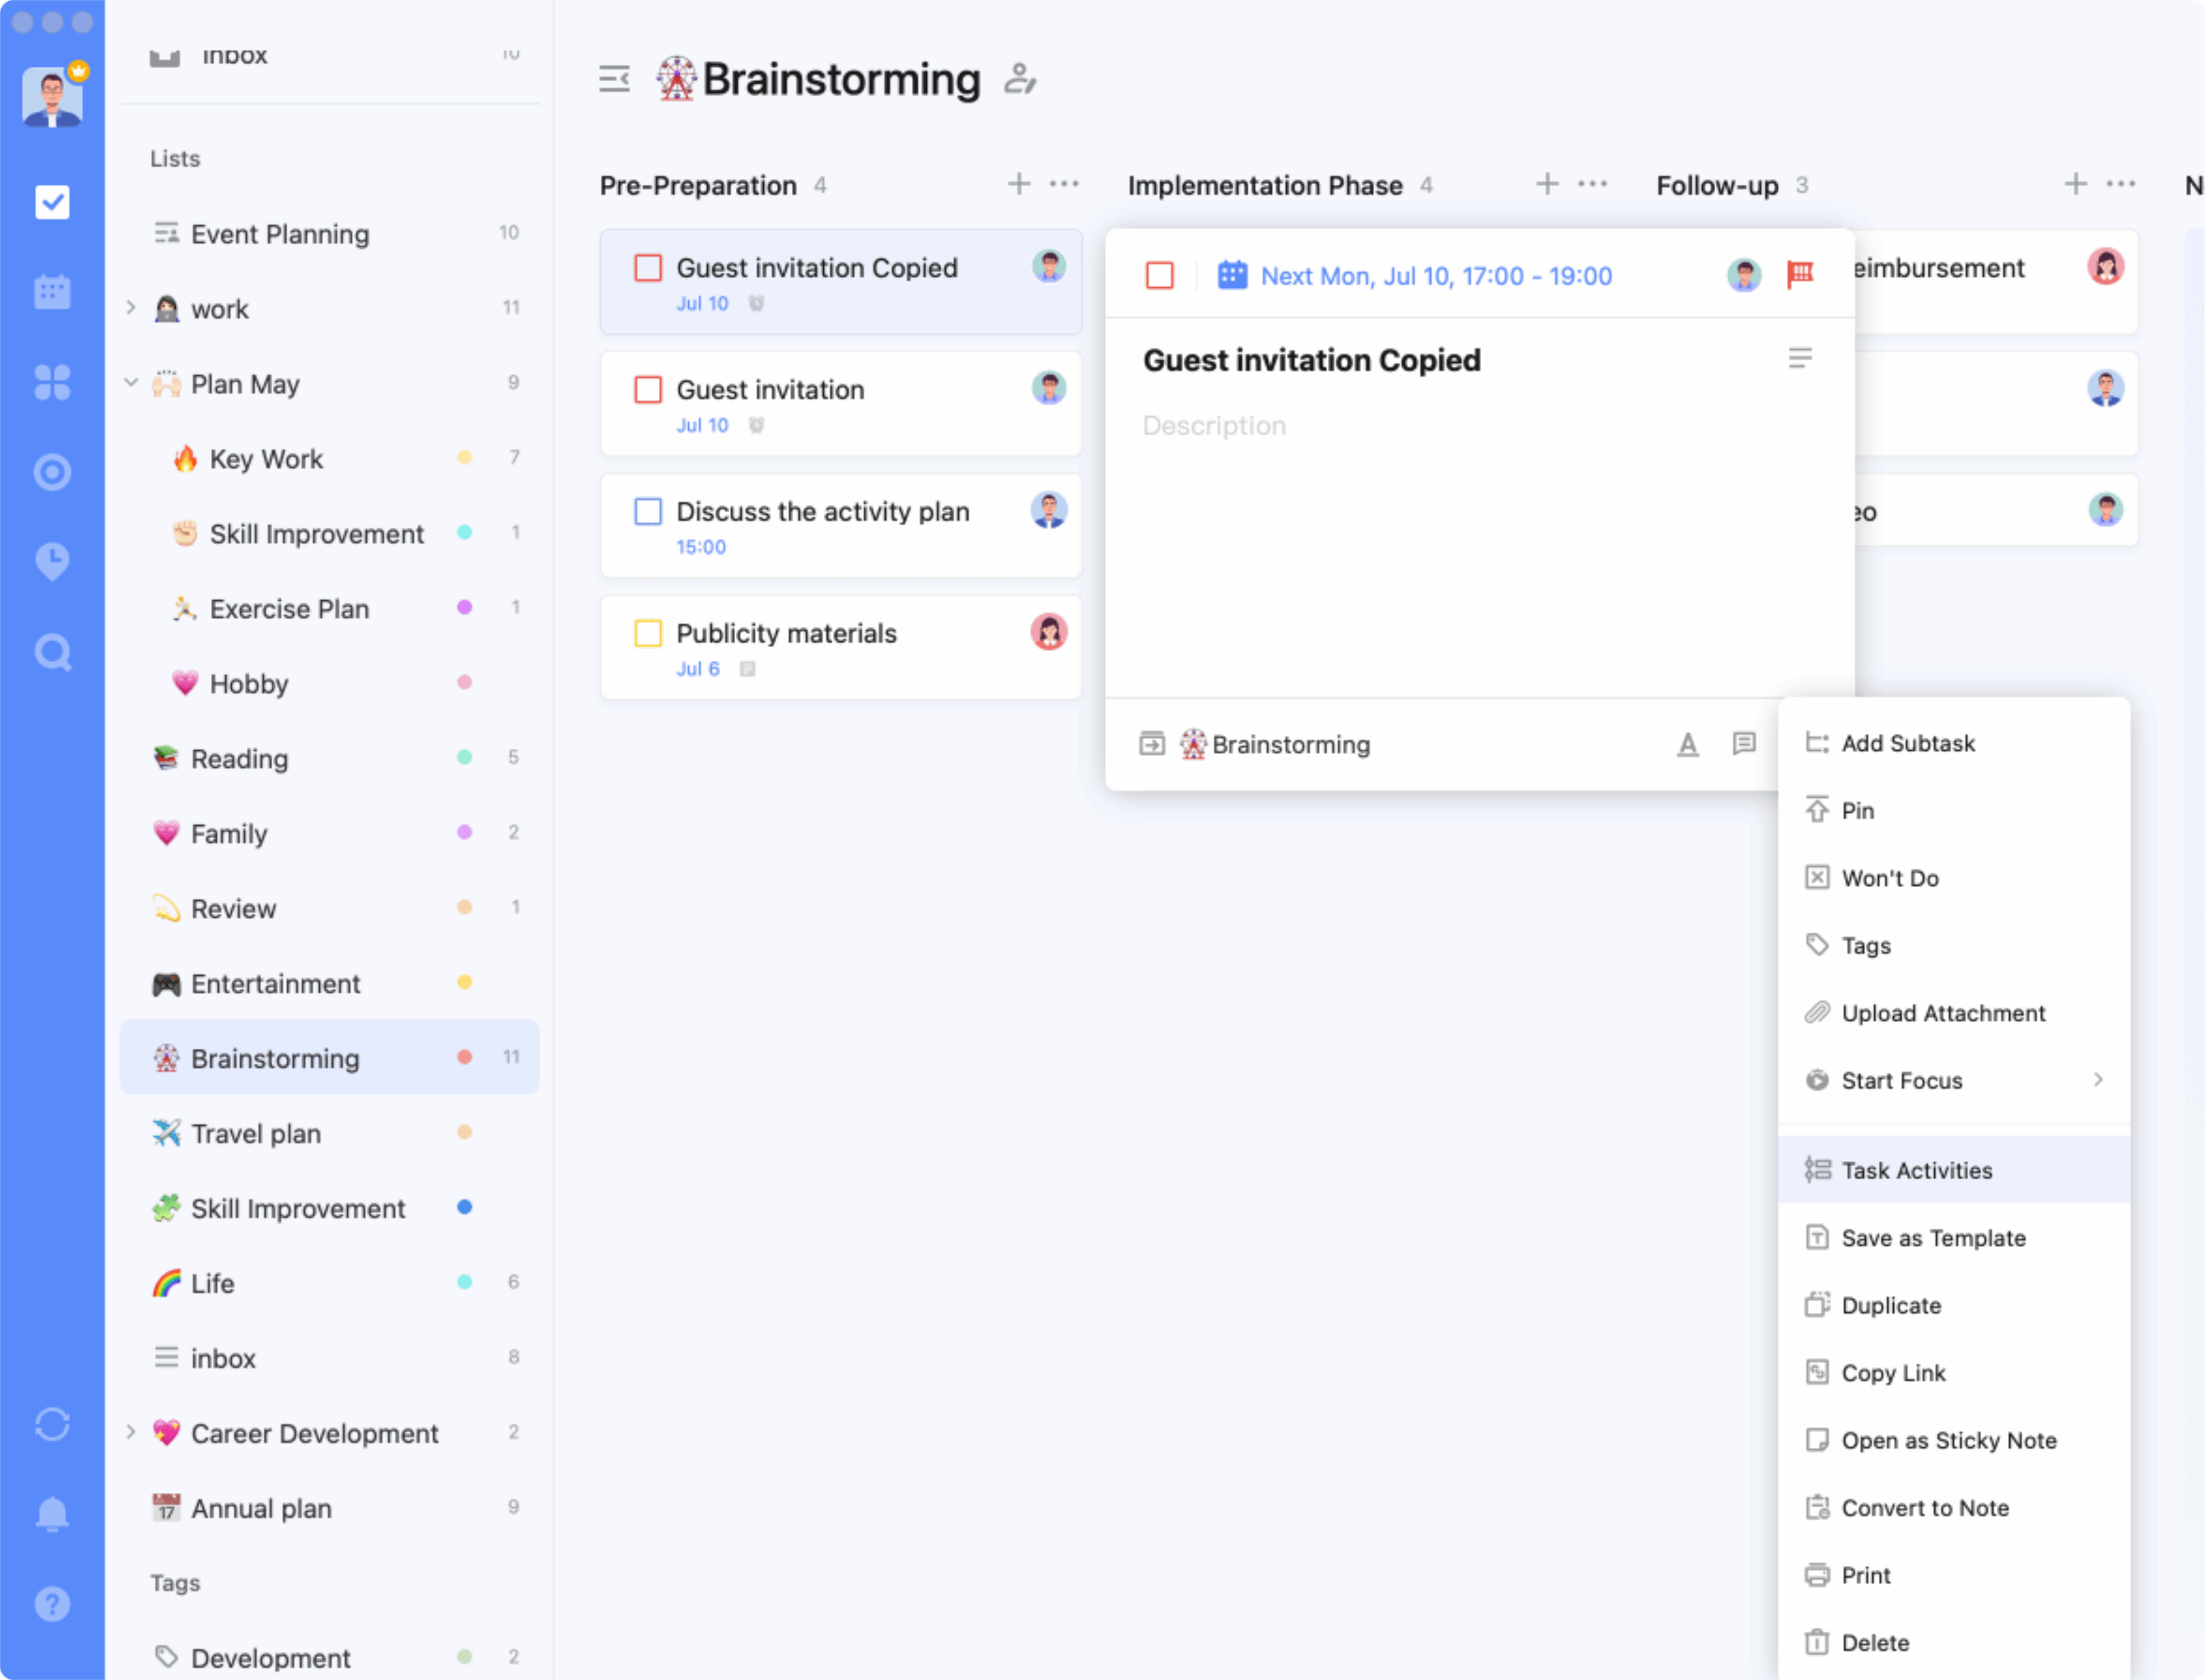2205x1680 pixels.
Task: Mark Guest invitation task complete
Action: point(648,389)
